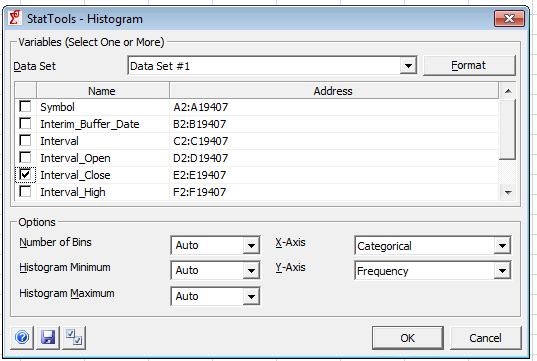537x361 pixels.
Task: Expand the Histogram Maximum dropdown
Action: (x=251, y=296)
